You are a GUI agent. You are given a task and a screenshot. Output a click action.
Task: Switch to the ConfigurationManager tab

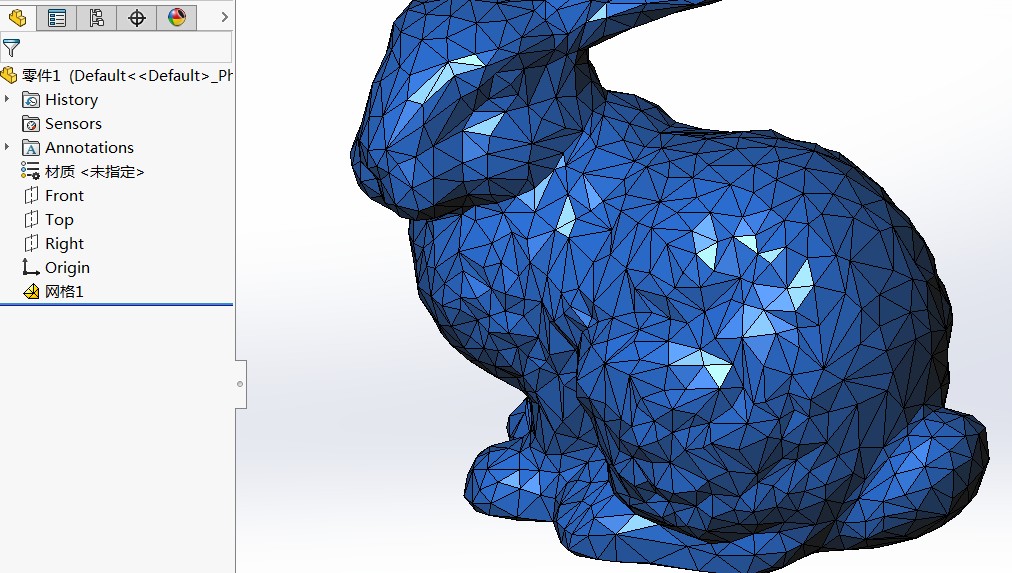(x=97, y=17)
